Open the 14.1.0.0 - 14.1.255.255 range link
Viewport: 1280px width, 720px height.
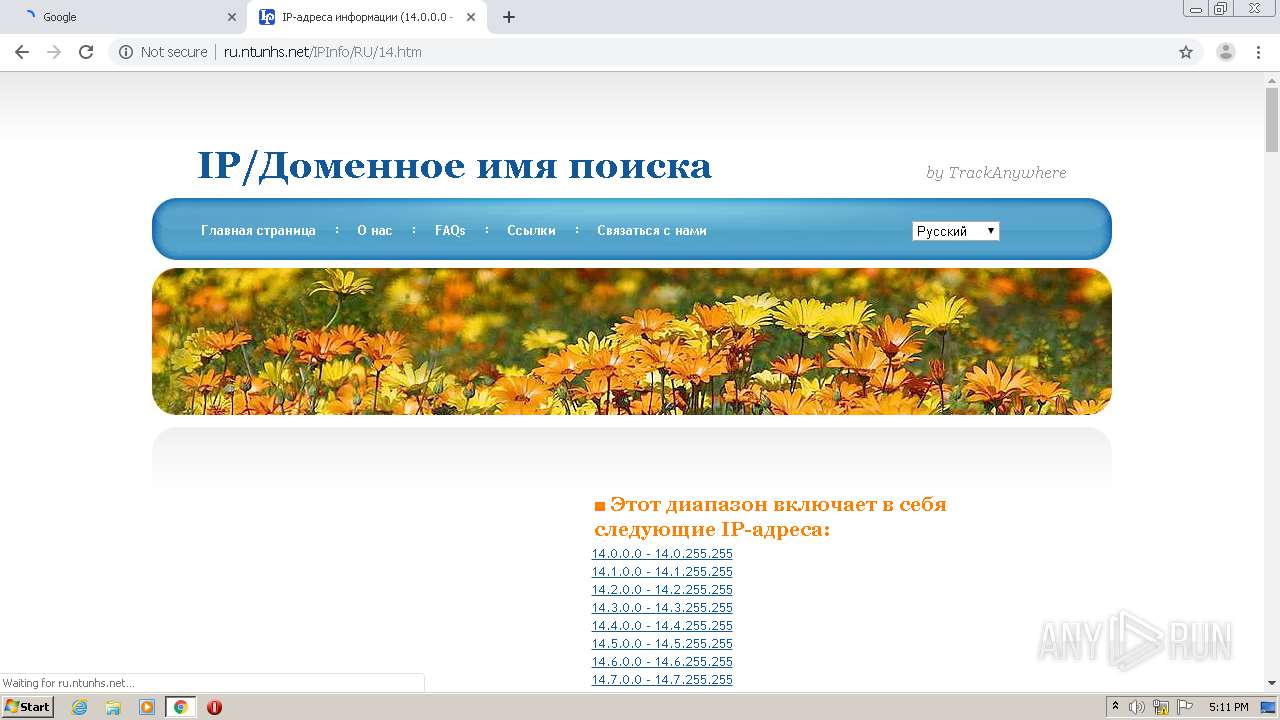(662, 572)
